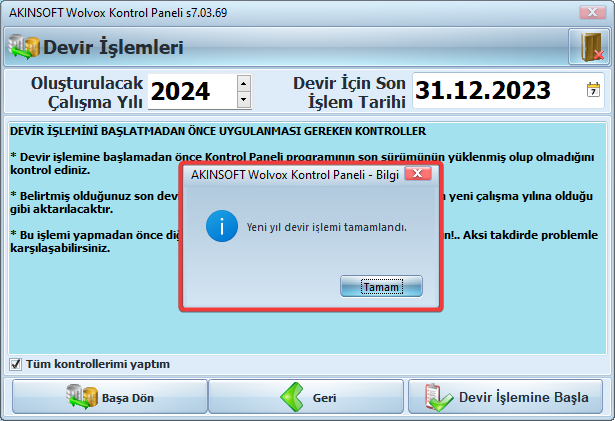Start transfer with Devir İşlemine Başla

(506, 397)
